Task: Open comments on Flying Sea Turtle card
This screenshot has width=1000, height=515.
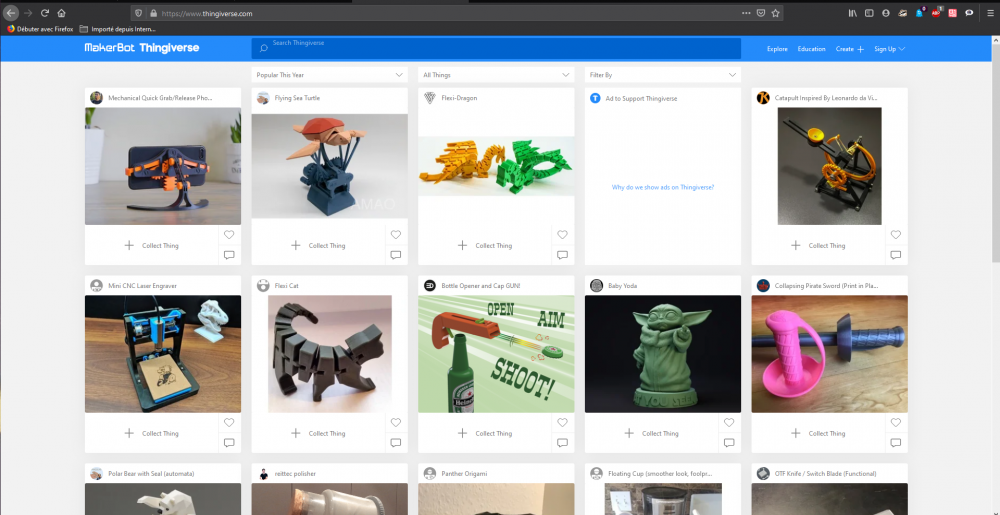Action: click(x=395, y=255)
